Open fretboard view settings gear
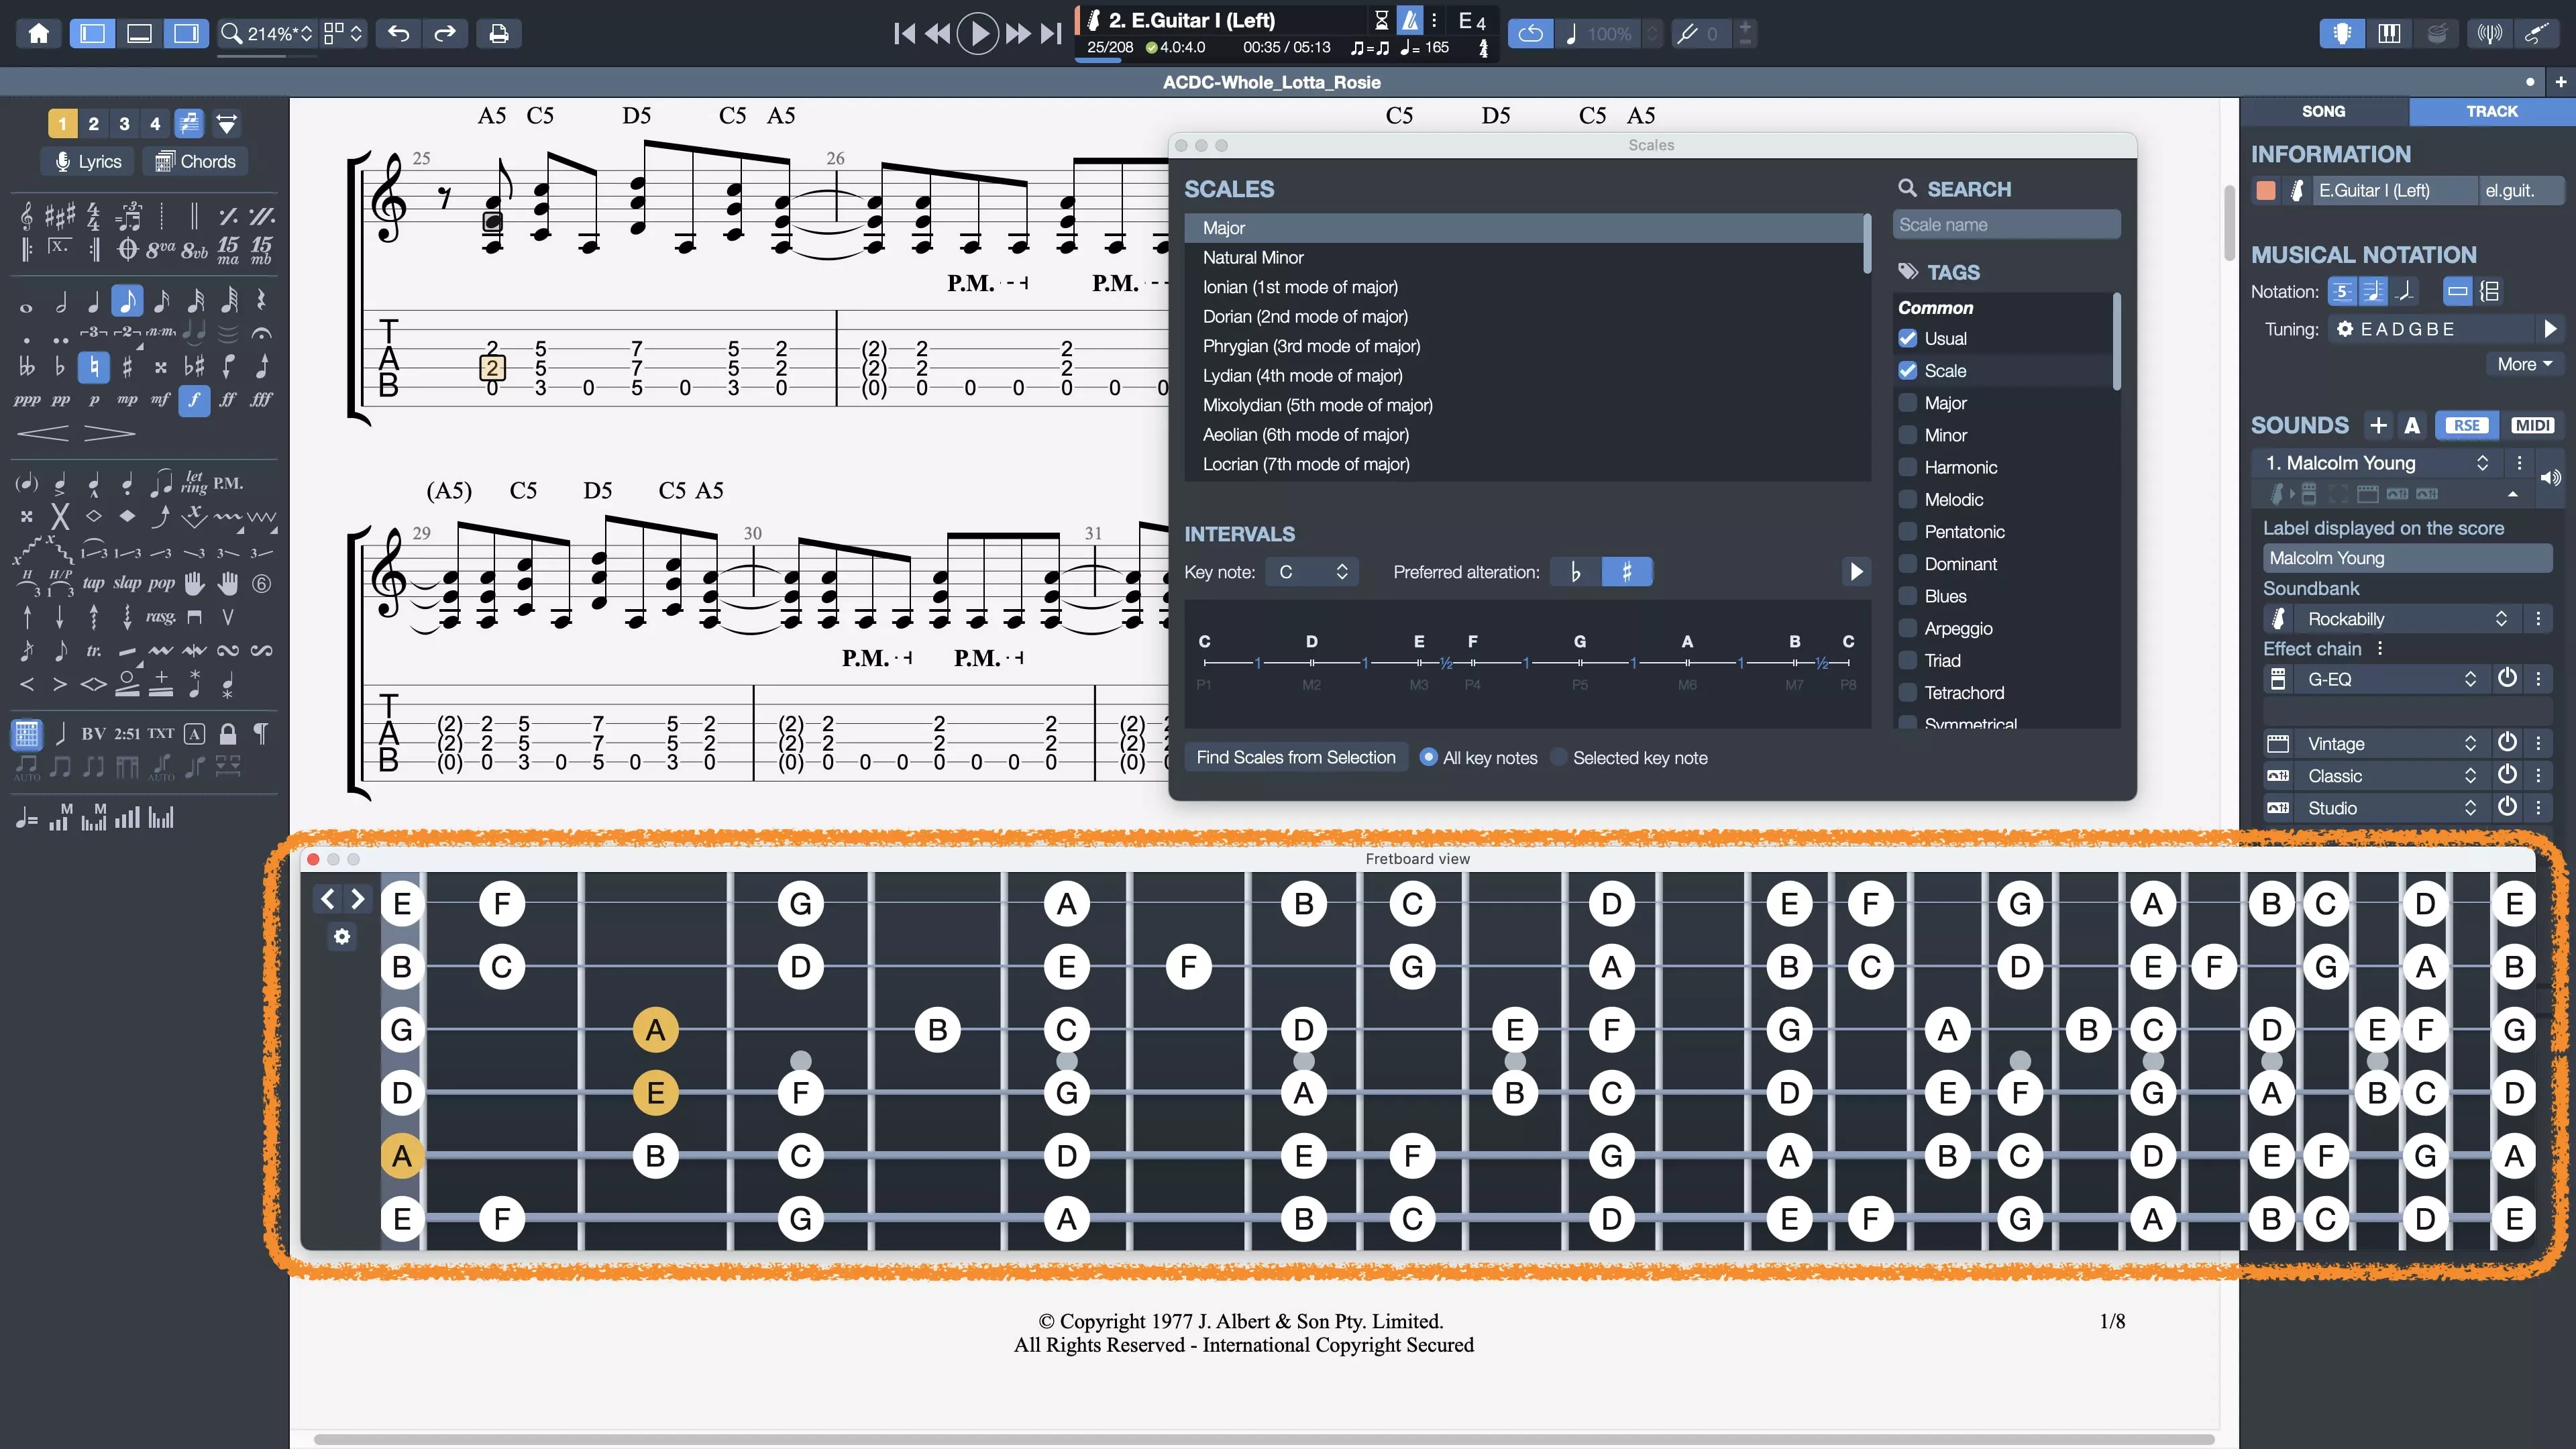The height and width of the screenshot is (1449, 2576). pyautogui.click(x=342, y=937)
